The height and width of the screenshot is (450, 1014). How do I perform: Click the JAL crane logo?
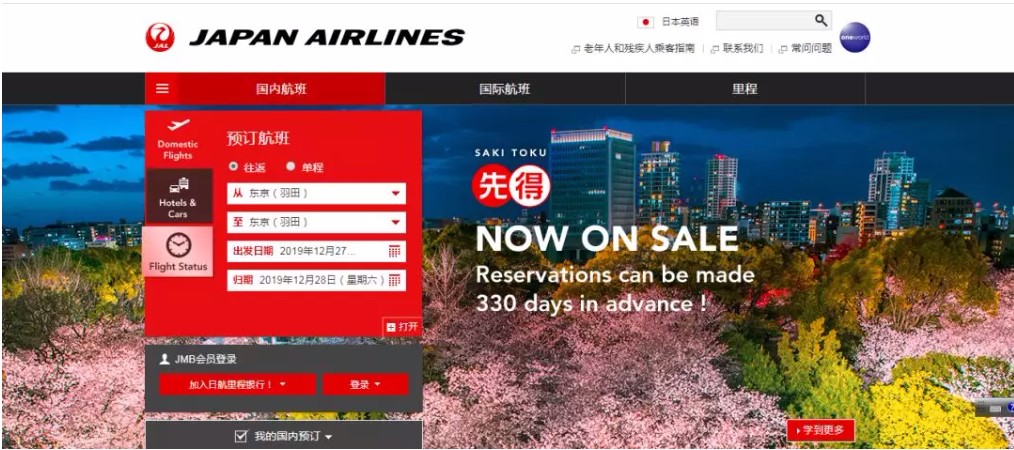pos(160,38)
